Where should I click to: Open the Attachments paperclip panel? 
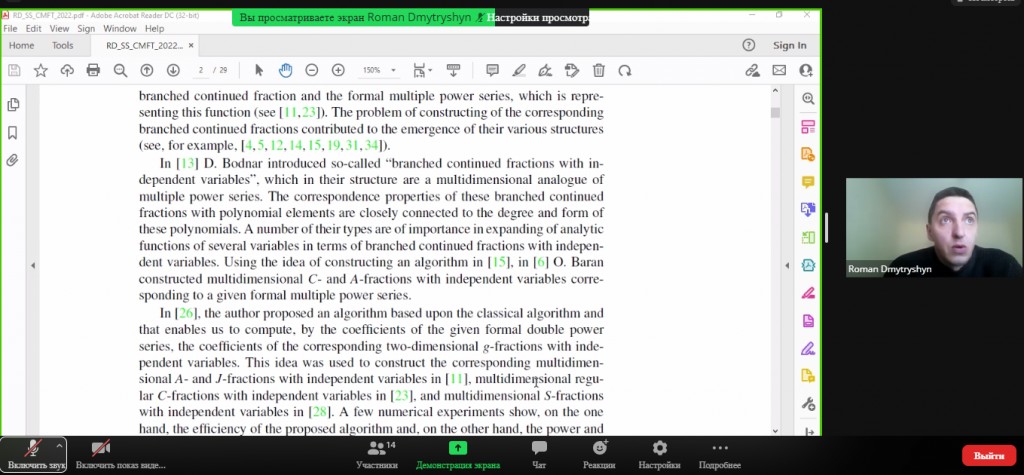[x=13, y=160]
